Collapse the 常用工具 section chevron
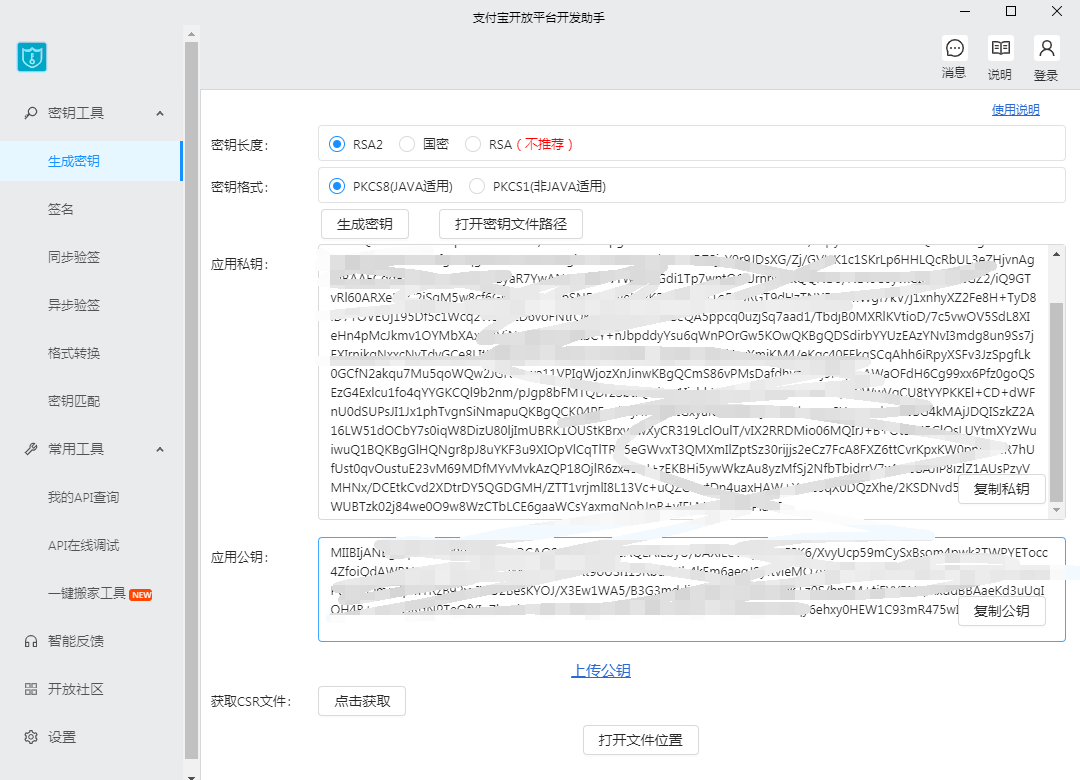1080x780 pixels. tap(160, 449)
